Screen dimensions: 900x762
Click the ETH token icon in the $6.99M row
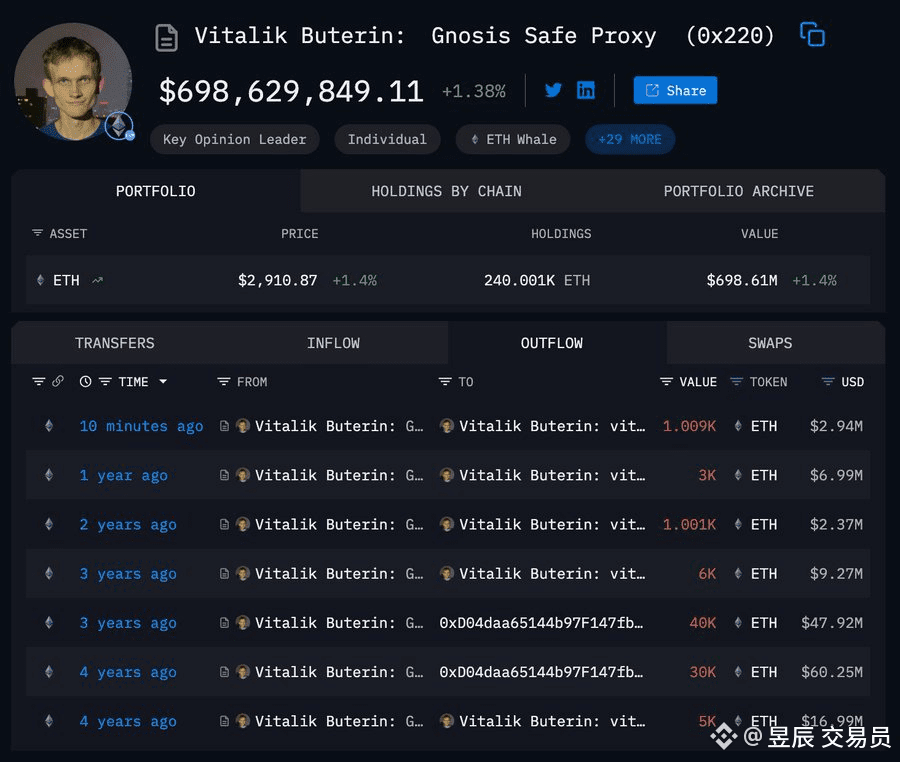pos(738,475)
